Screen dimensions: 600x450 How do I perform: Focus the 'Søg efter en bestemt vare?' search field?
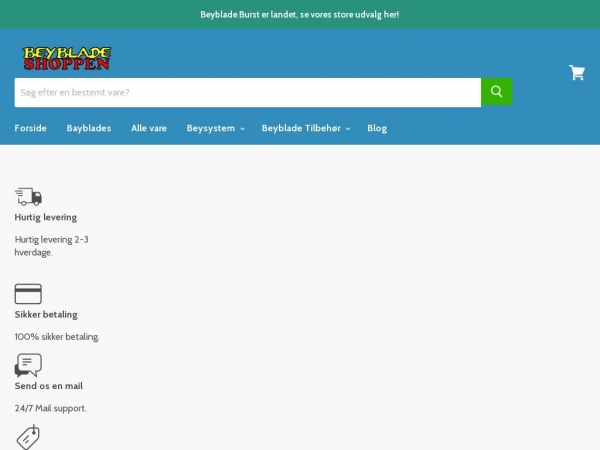pyautogui.click(x=248, y=93)
